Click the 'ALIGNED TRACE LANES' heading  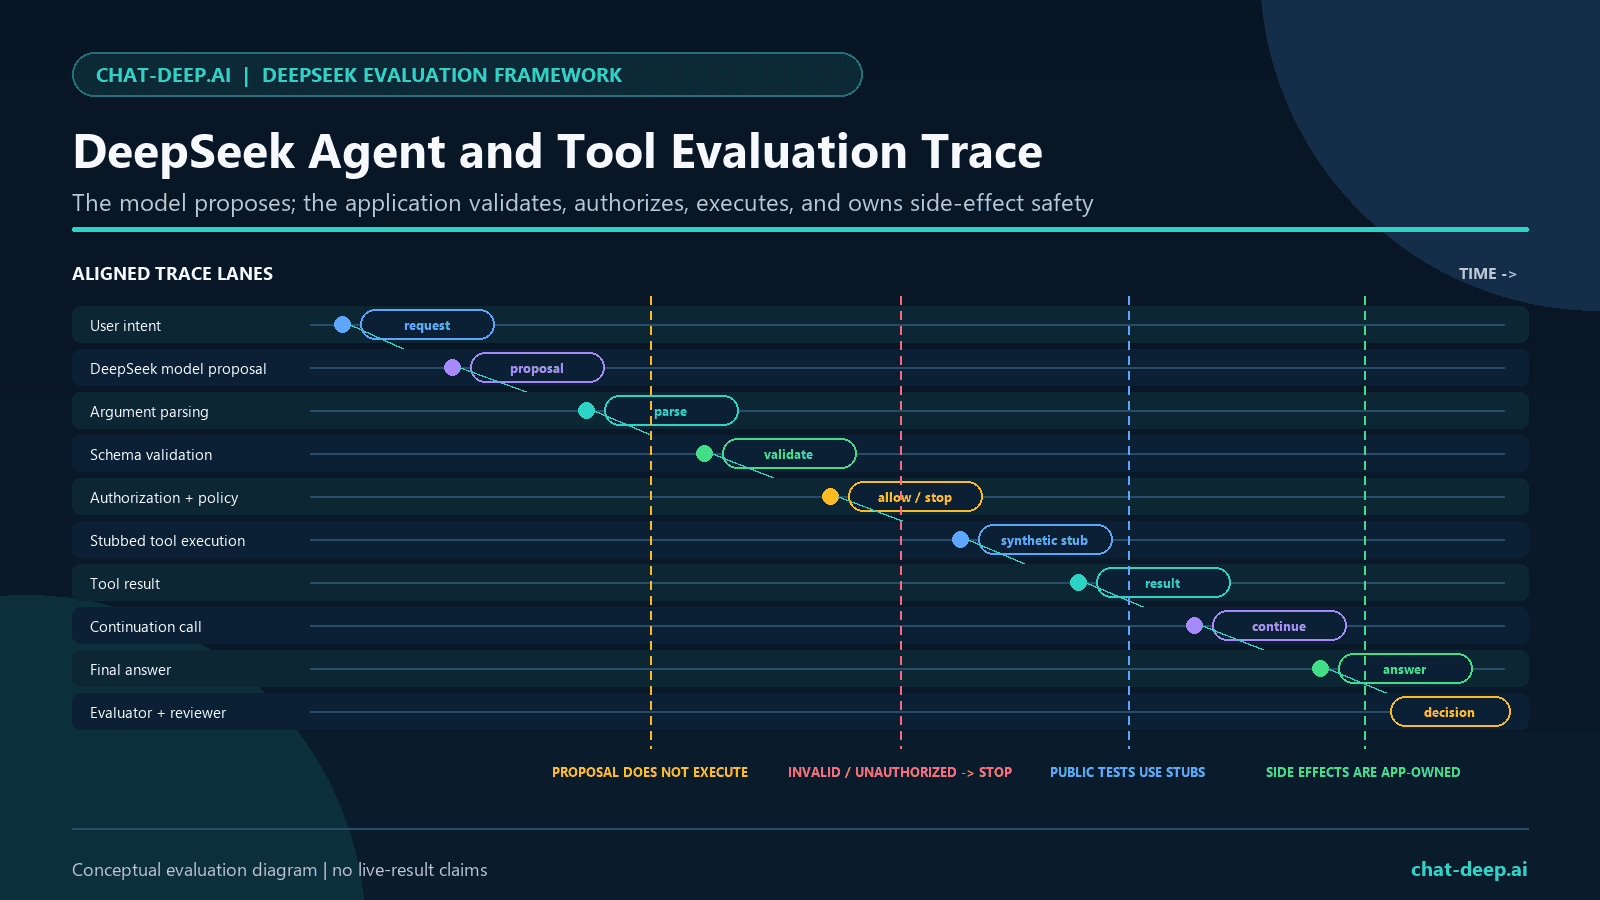click(172, 274)
